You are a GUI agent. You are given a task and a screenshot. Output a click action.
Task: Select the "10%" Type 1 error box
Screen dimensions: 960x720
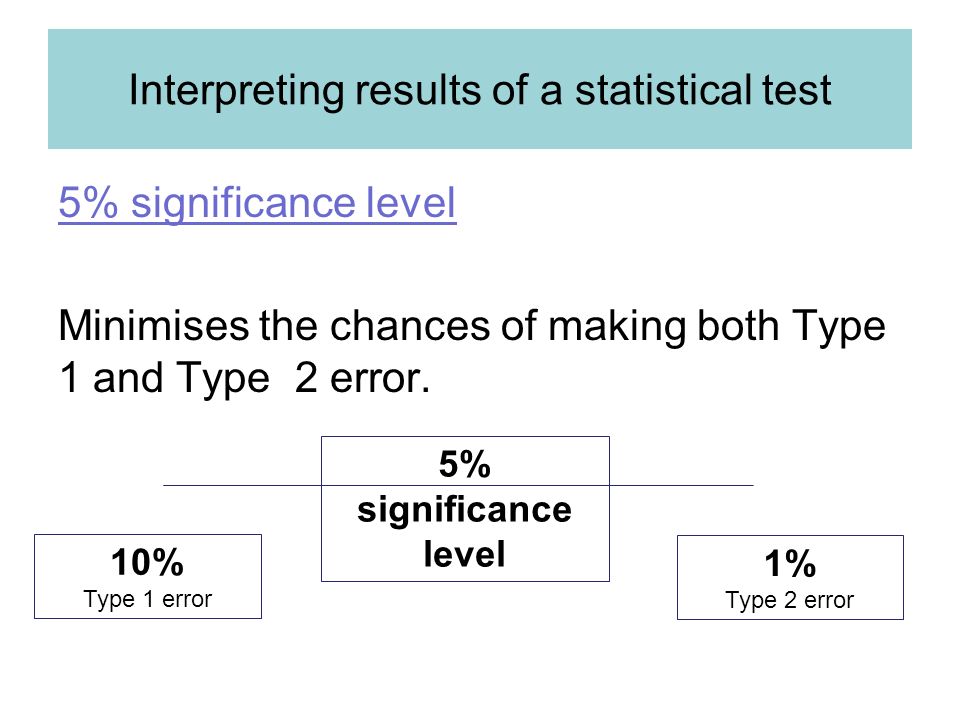click(x=148, y=576)
